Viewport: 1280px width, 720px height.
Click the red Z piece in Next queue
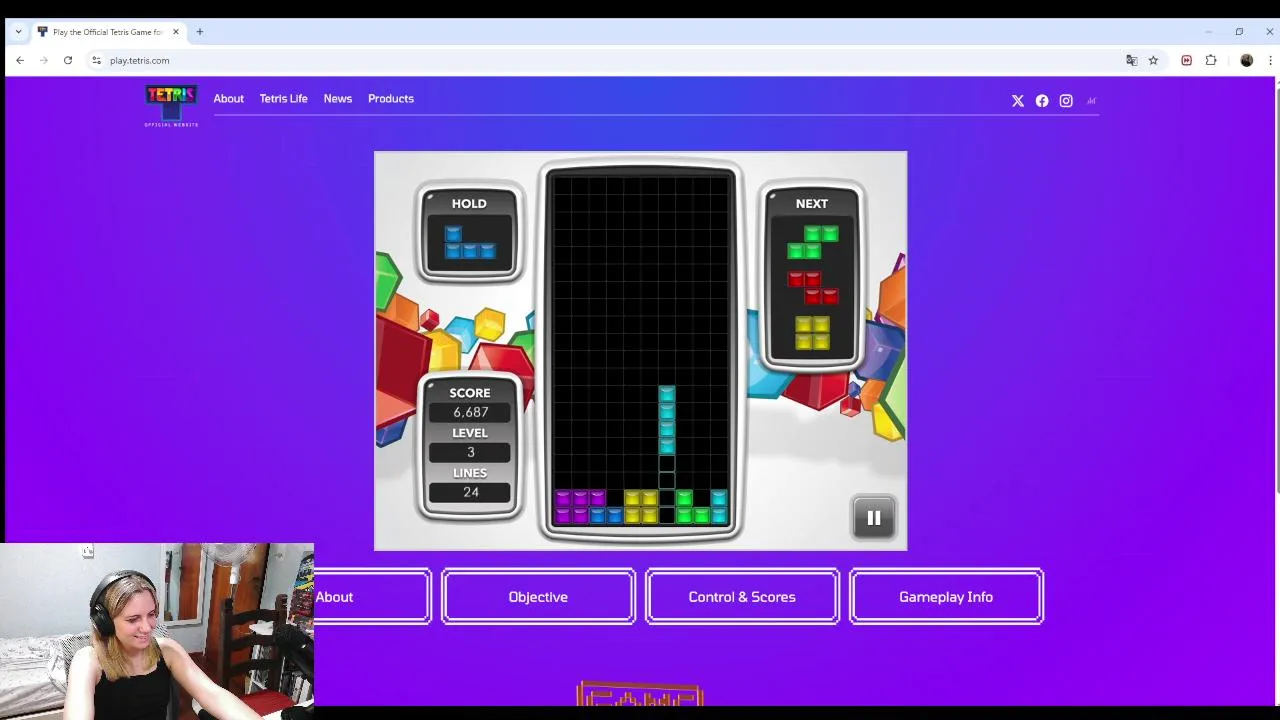[x=812, y=288]
